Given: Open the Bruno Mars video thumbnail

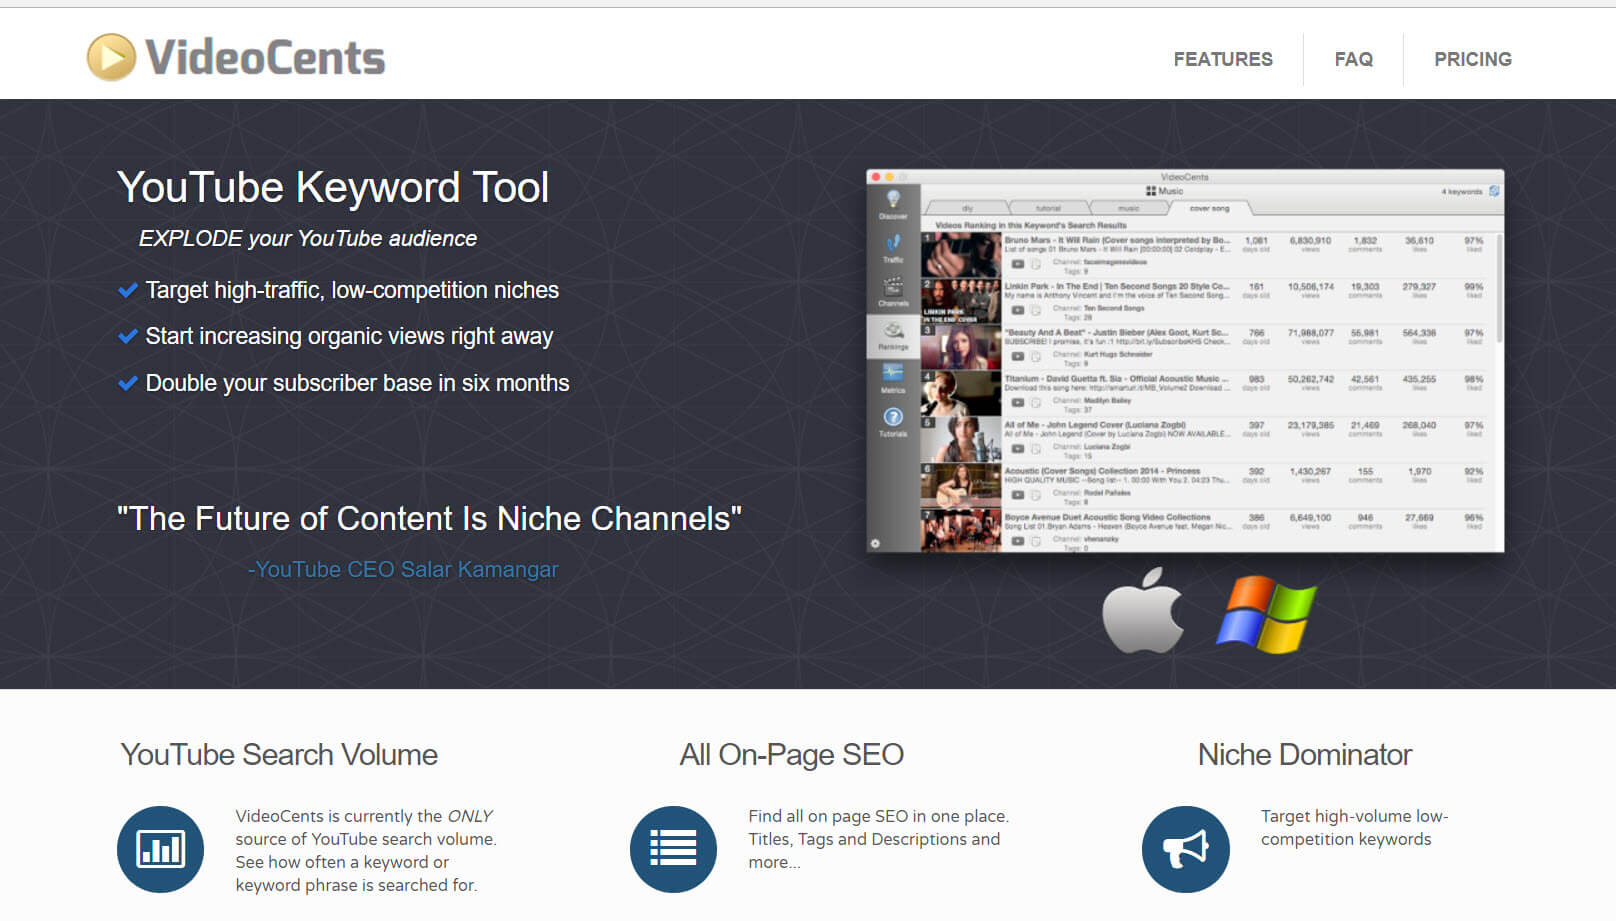Looking at the screenshot, I should 961,255.
